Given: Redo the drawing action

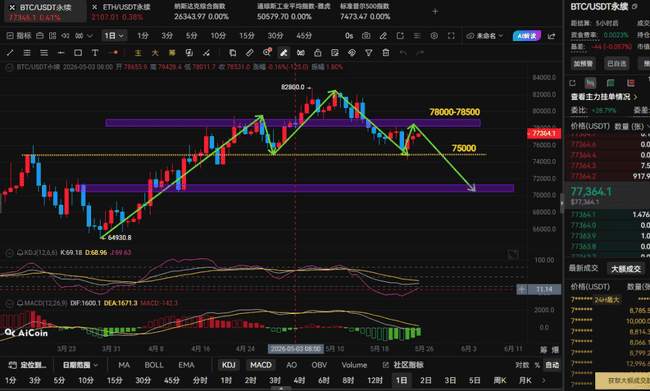Looking at the screenshot, I should (420, 53).
